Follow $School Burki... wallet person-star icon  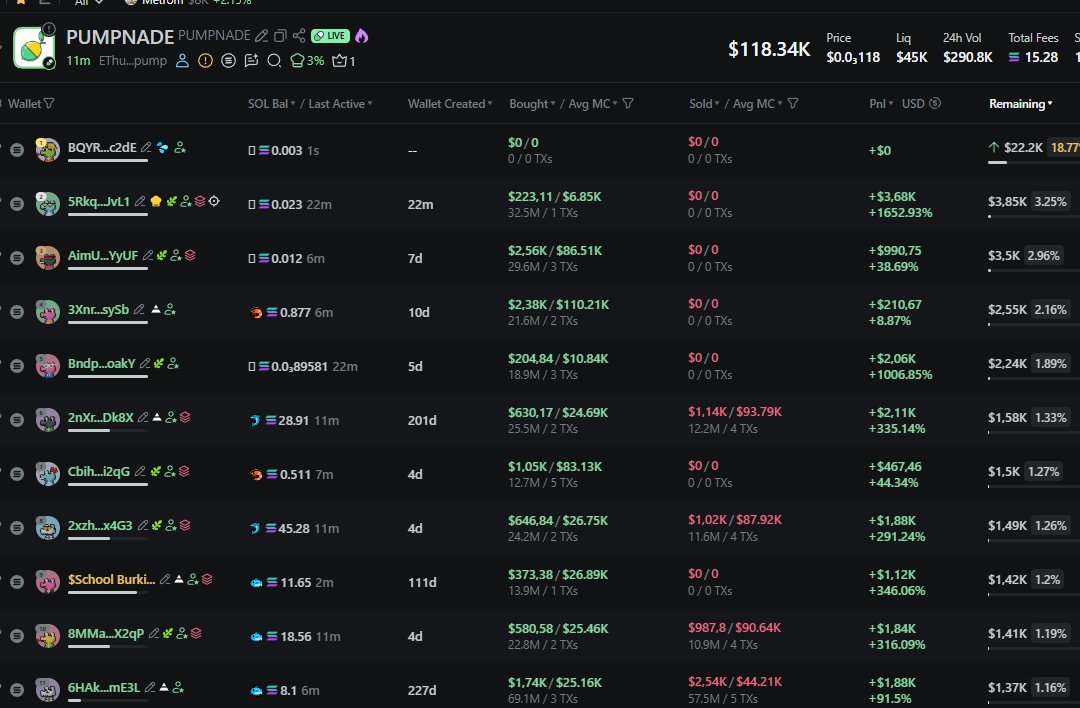(x=193, y=579)
